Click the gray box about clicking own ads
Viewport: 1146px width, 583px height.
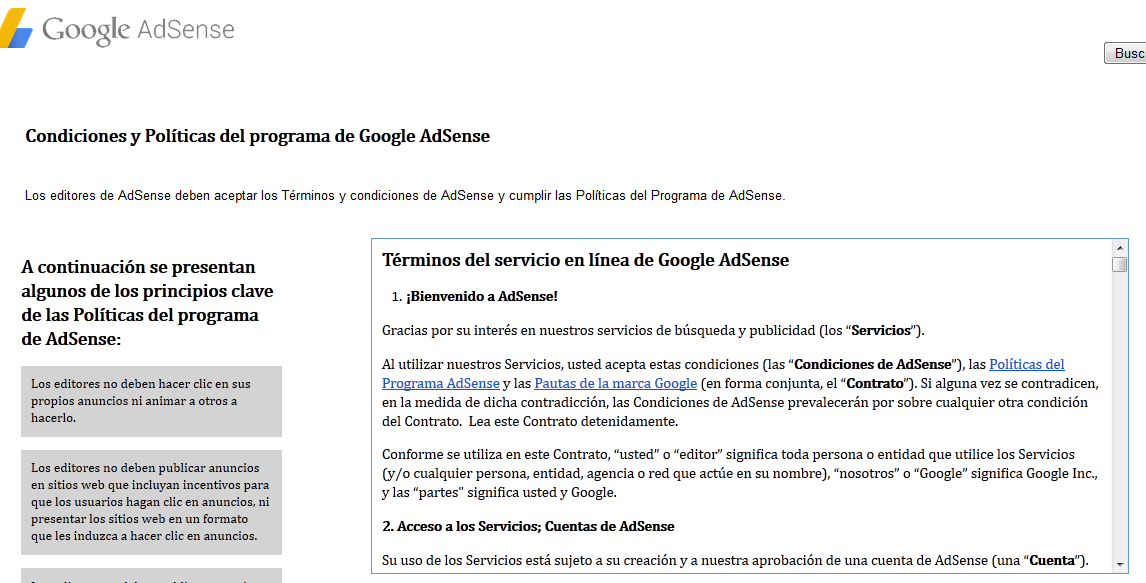151,401
